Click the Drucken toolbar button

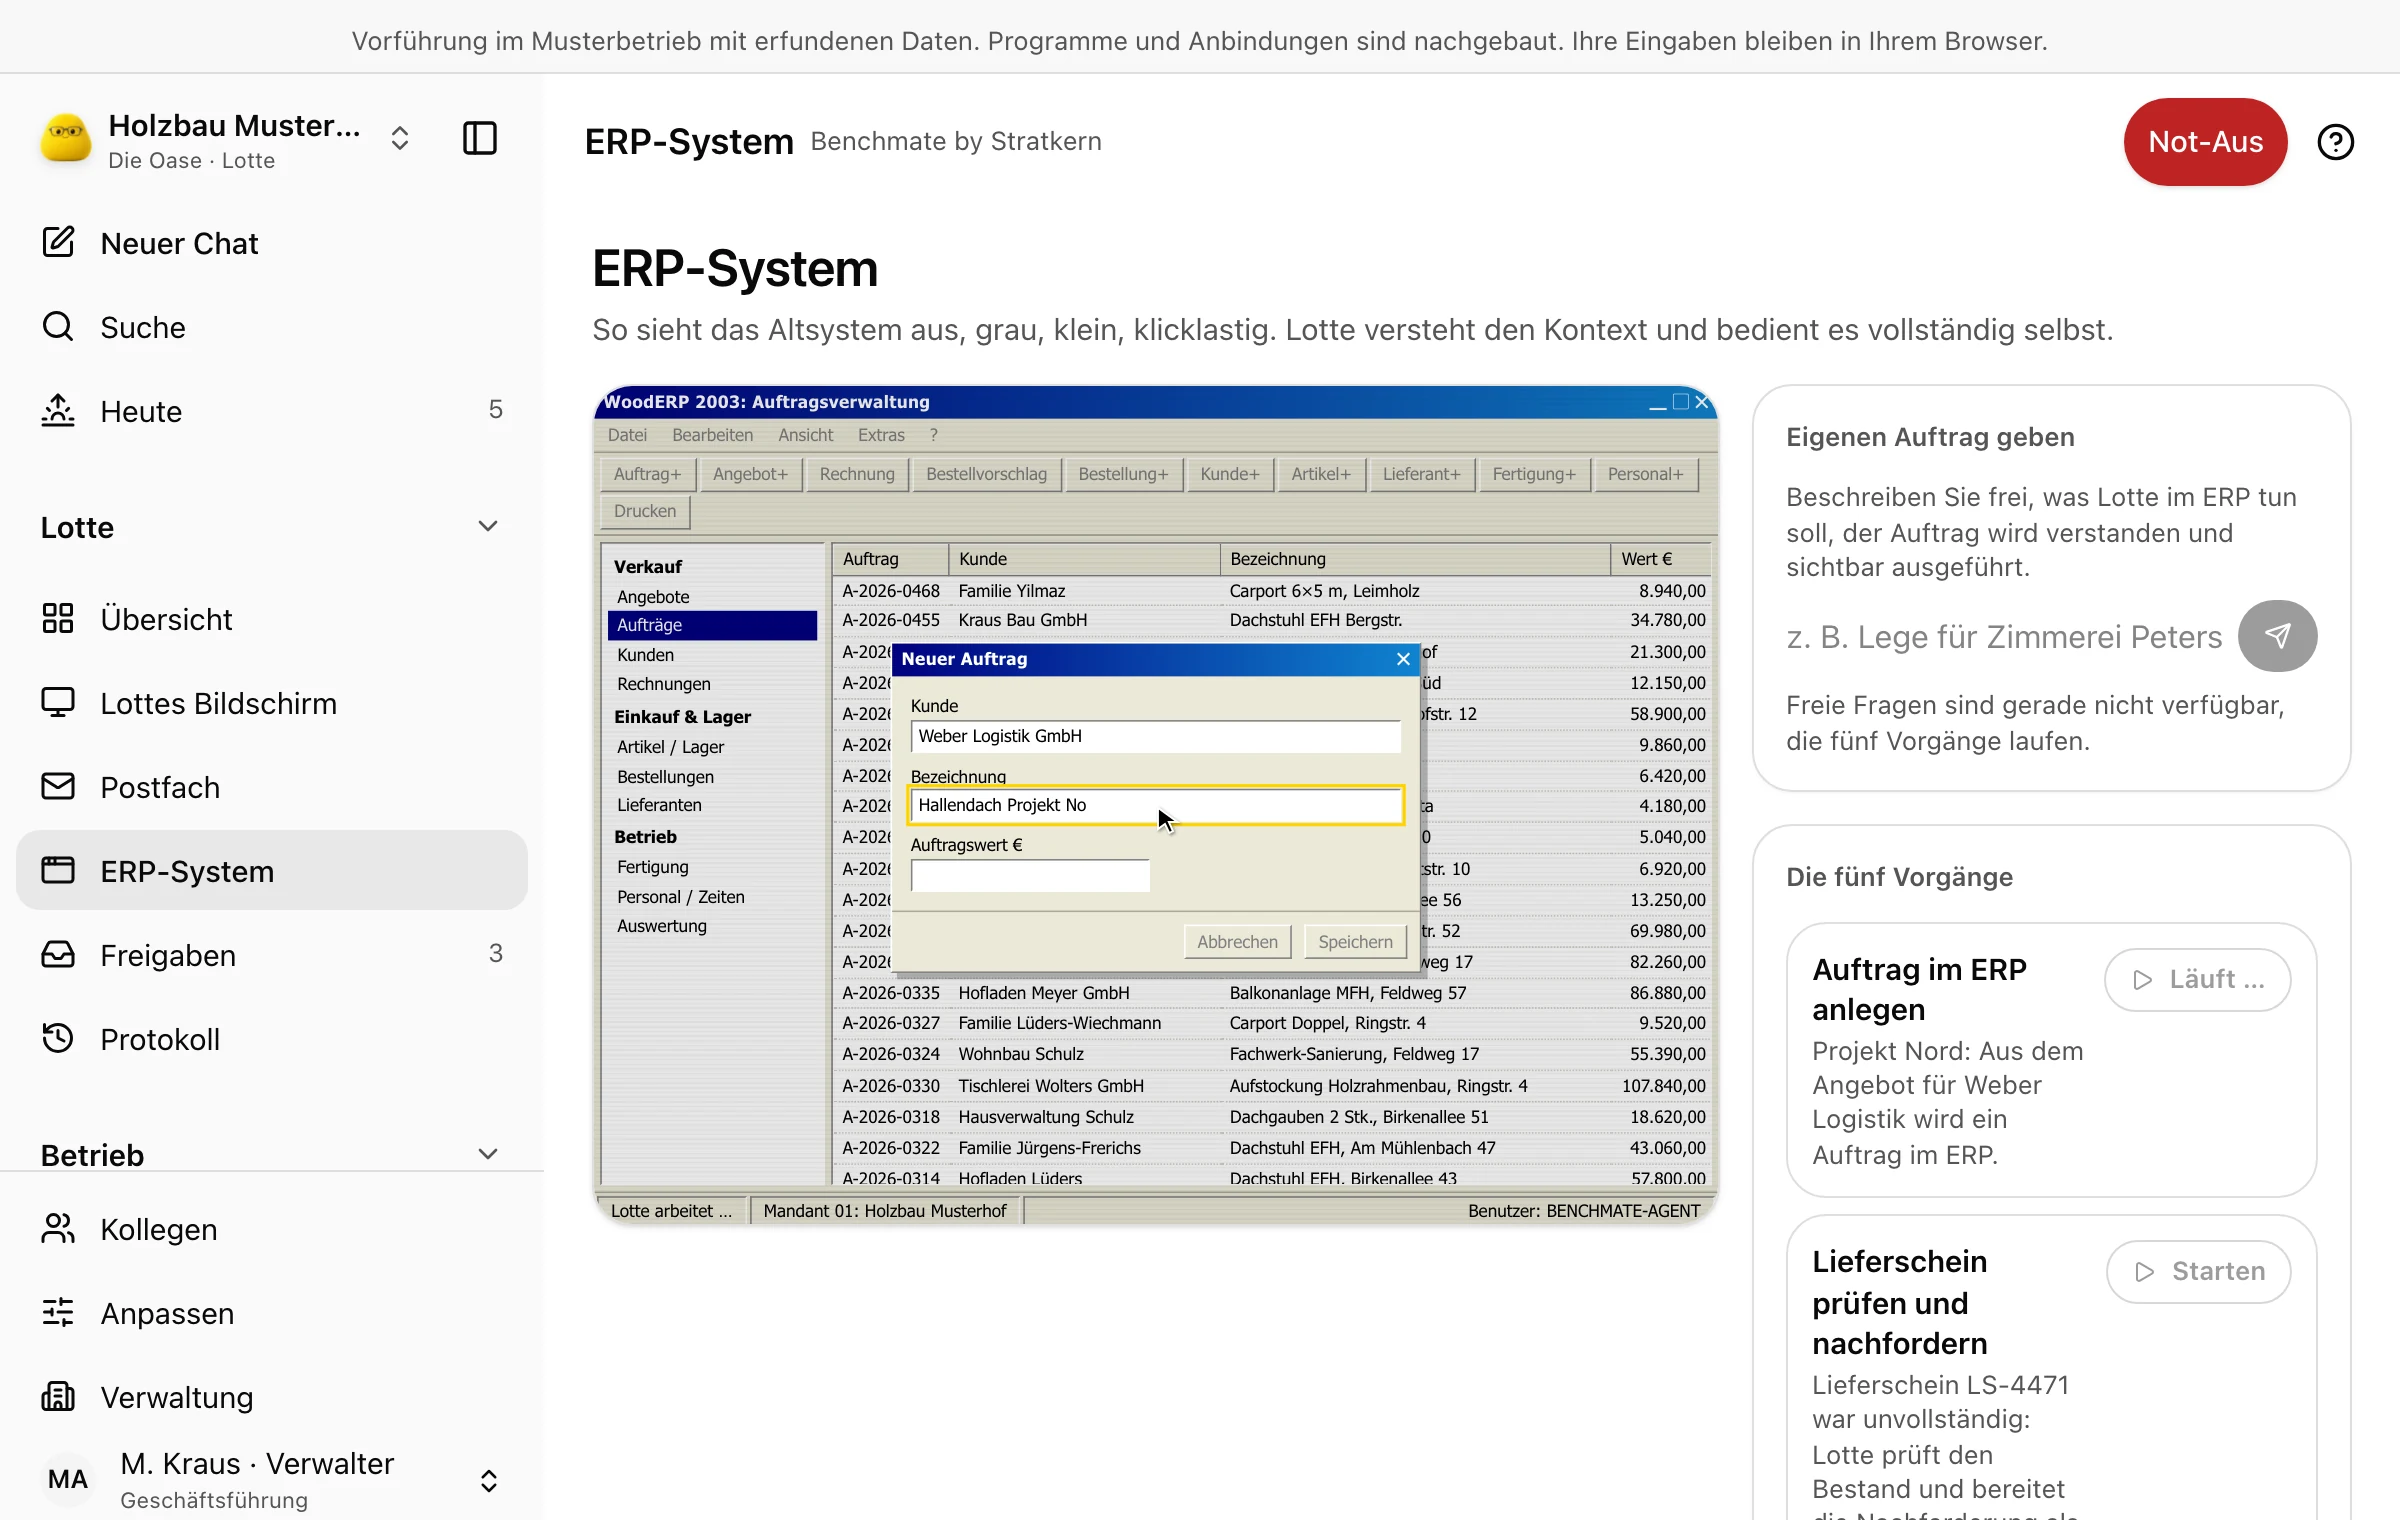click(x=645, y=511)
